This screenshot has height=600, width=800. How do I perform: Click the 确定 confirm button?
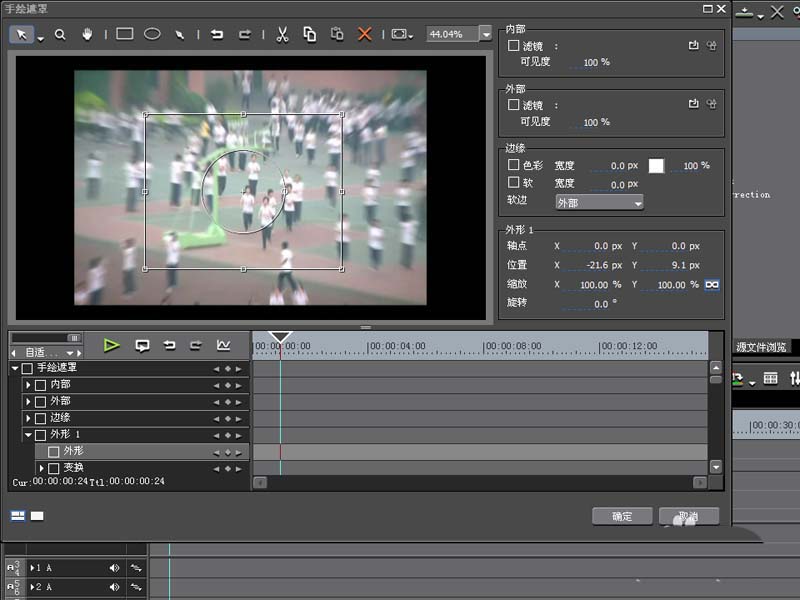click(x=622, y=516)
